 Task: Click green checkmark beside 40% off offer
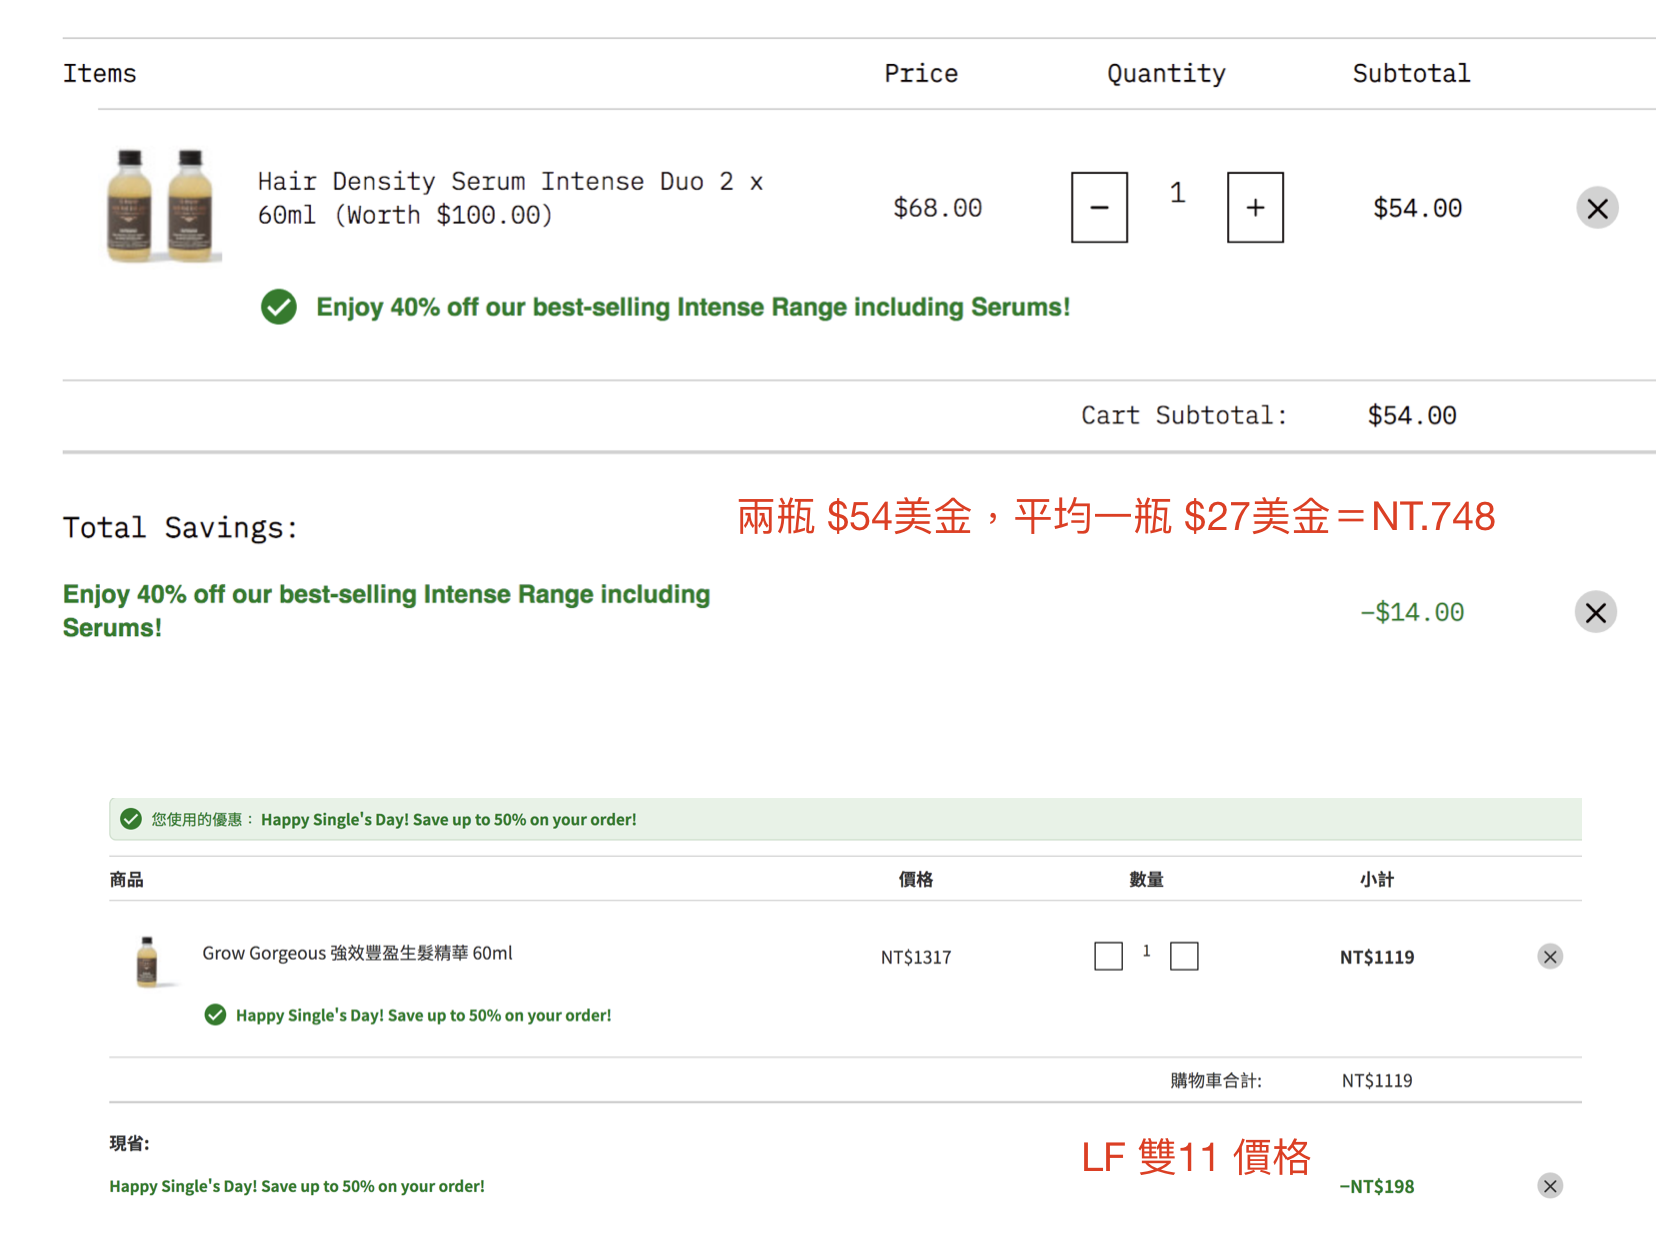point(279,307)
